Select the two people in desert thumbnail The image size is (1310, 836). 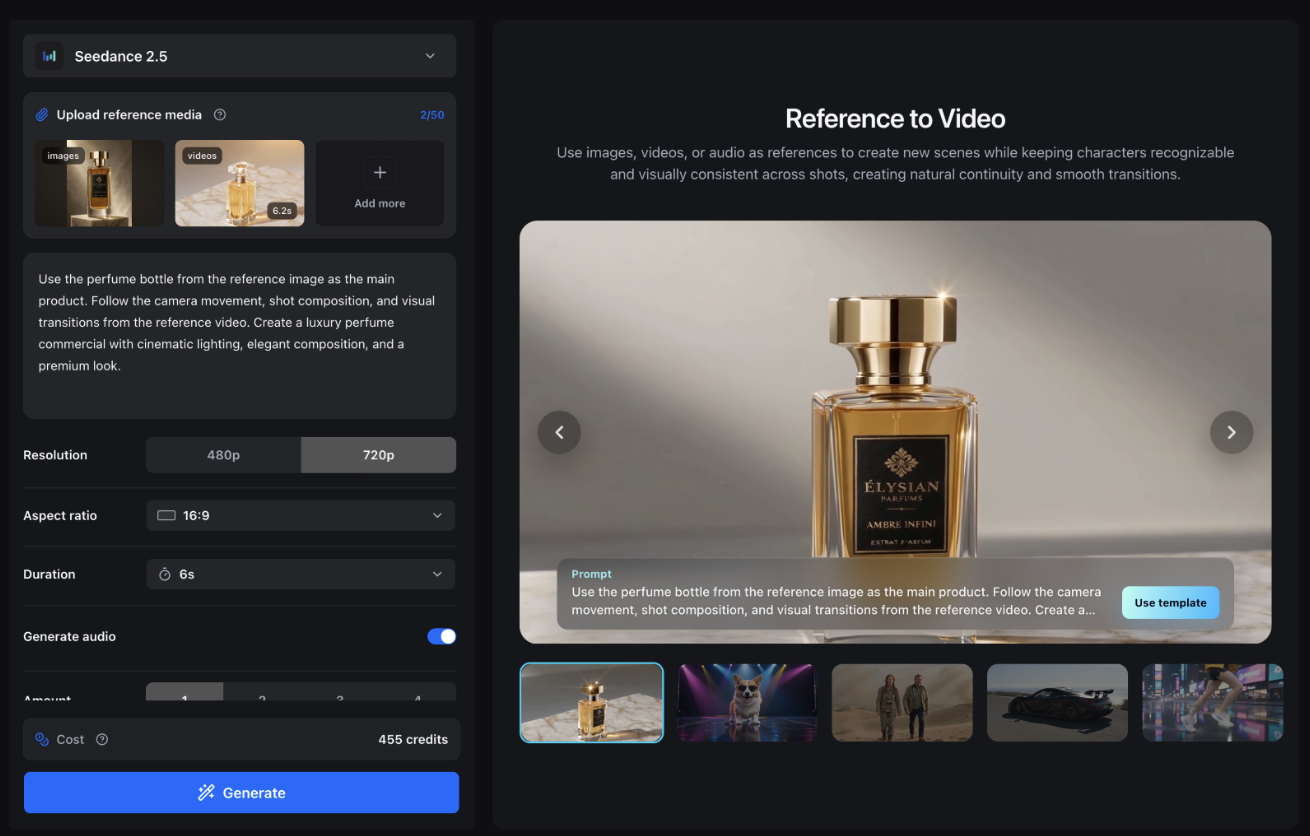tap(902, 703)
